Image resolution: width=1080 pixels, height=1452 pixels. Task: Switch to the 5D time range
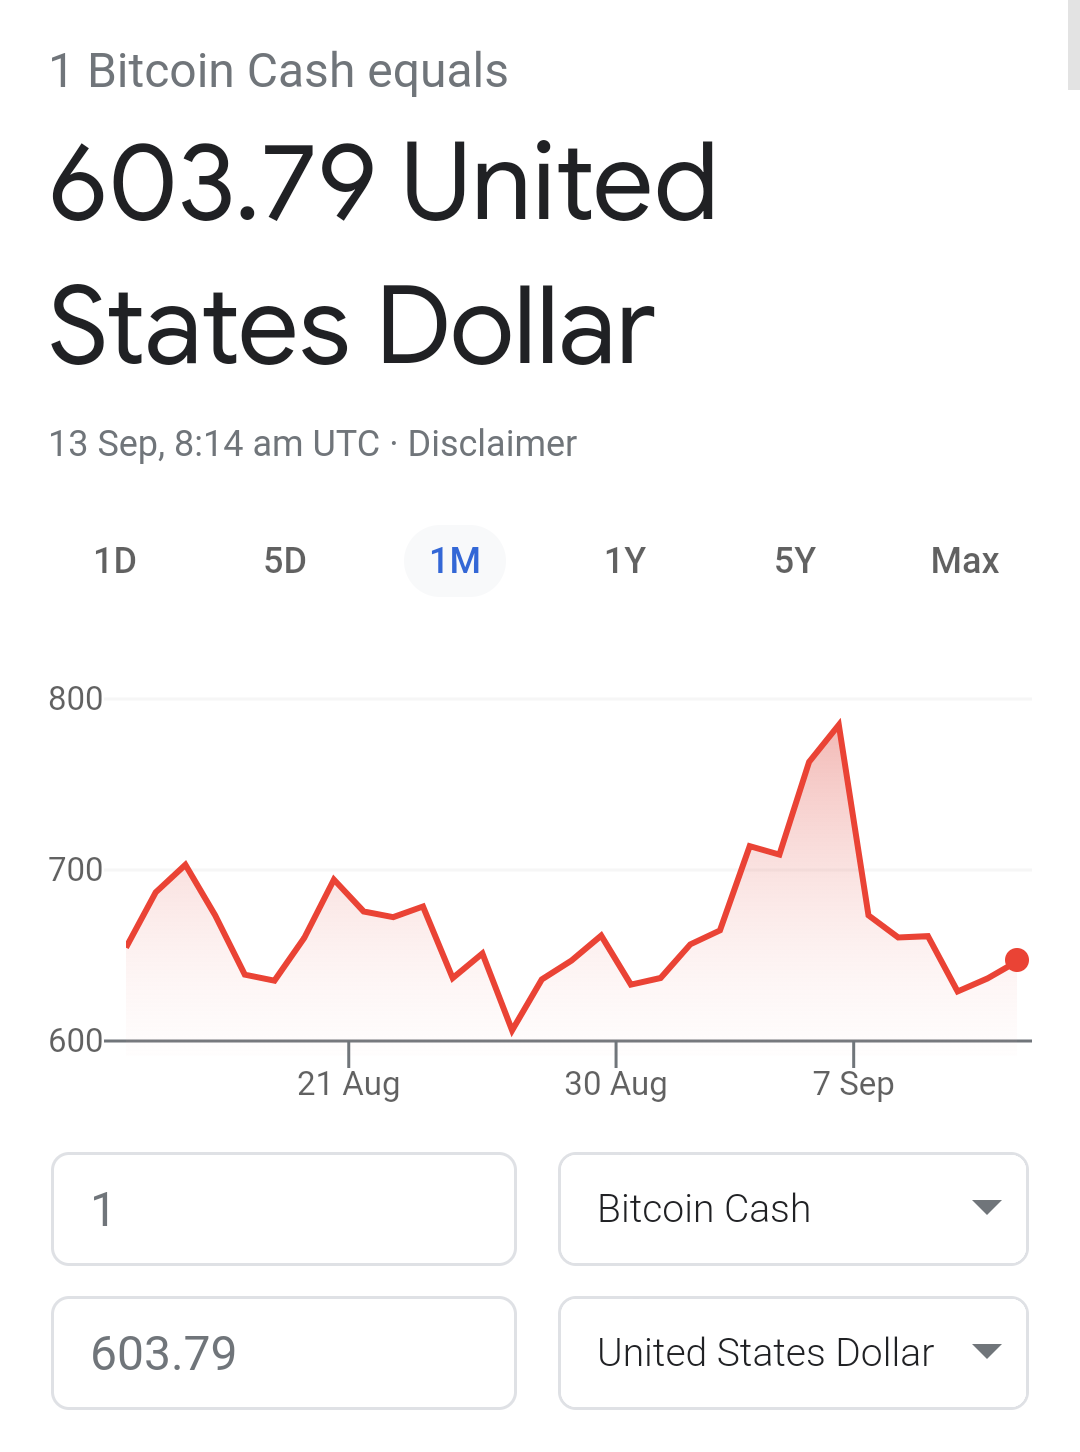pyautogui.click(x=285, y=561)
